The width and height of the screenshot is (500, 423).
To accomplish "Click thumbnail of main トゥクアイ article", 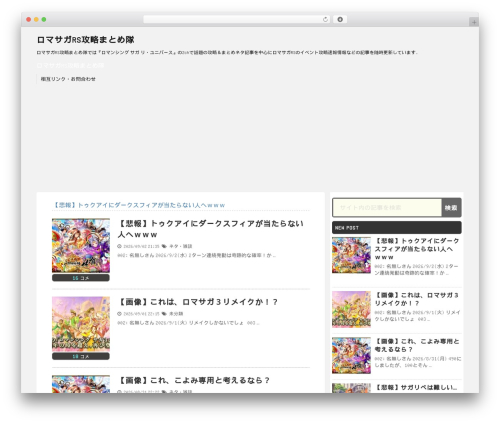I will [x=81, y=246].
